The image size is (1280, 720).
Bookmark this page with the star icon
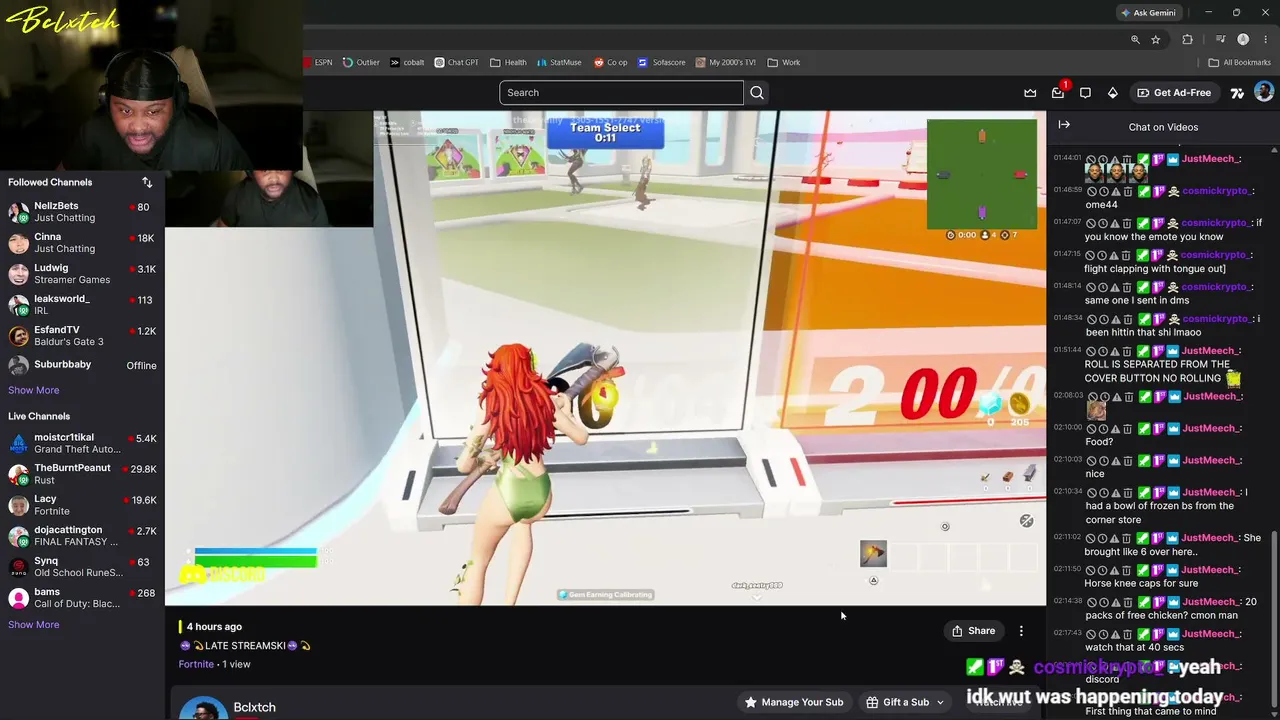click(x=1156, y=39)
